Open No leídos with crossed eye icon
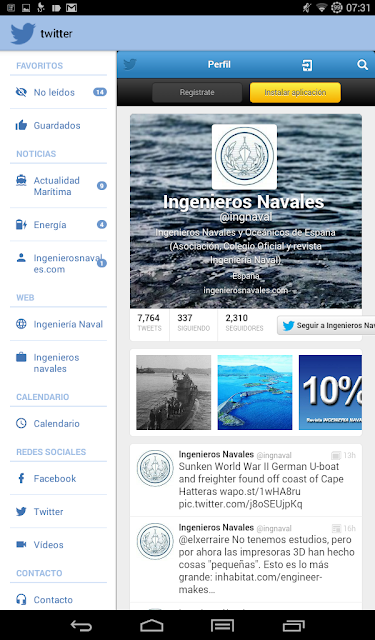Viewport: 375px width, 640px height. point(58,92)
